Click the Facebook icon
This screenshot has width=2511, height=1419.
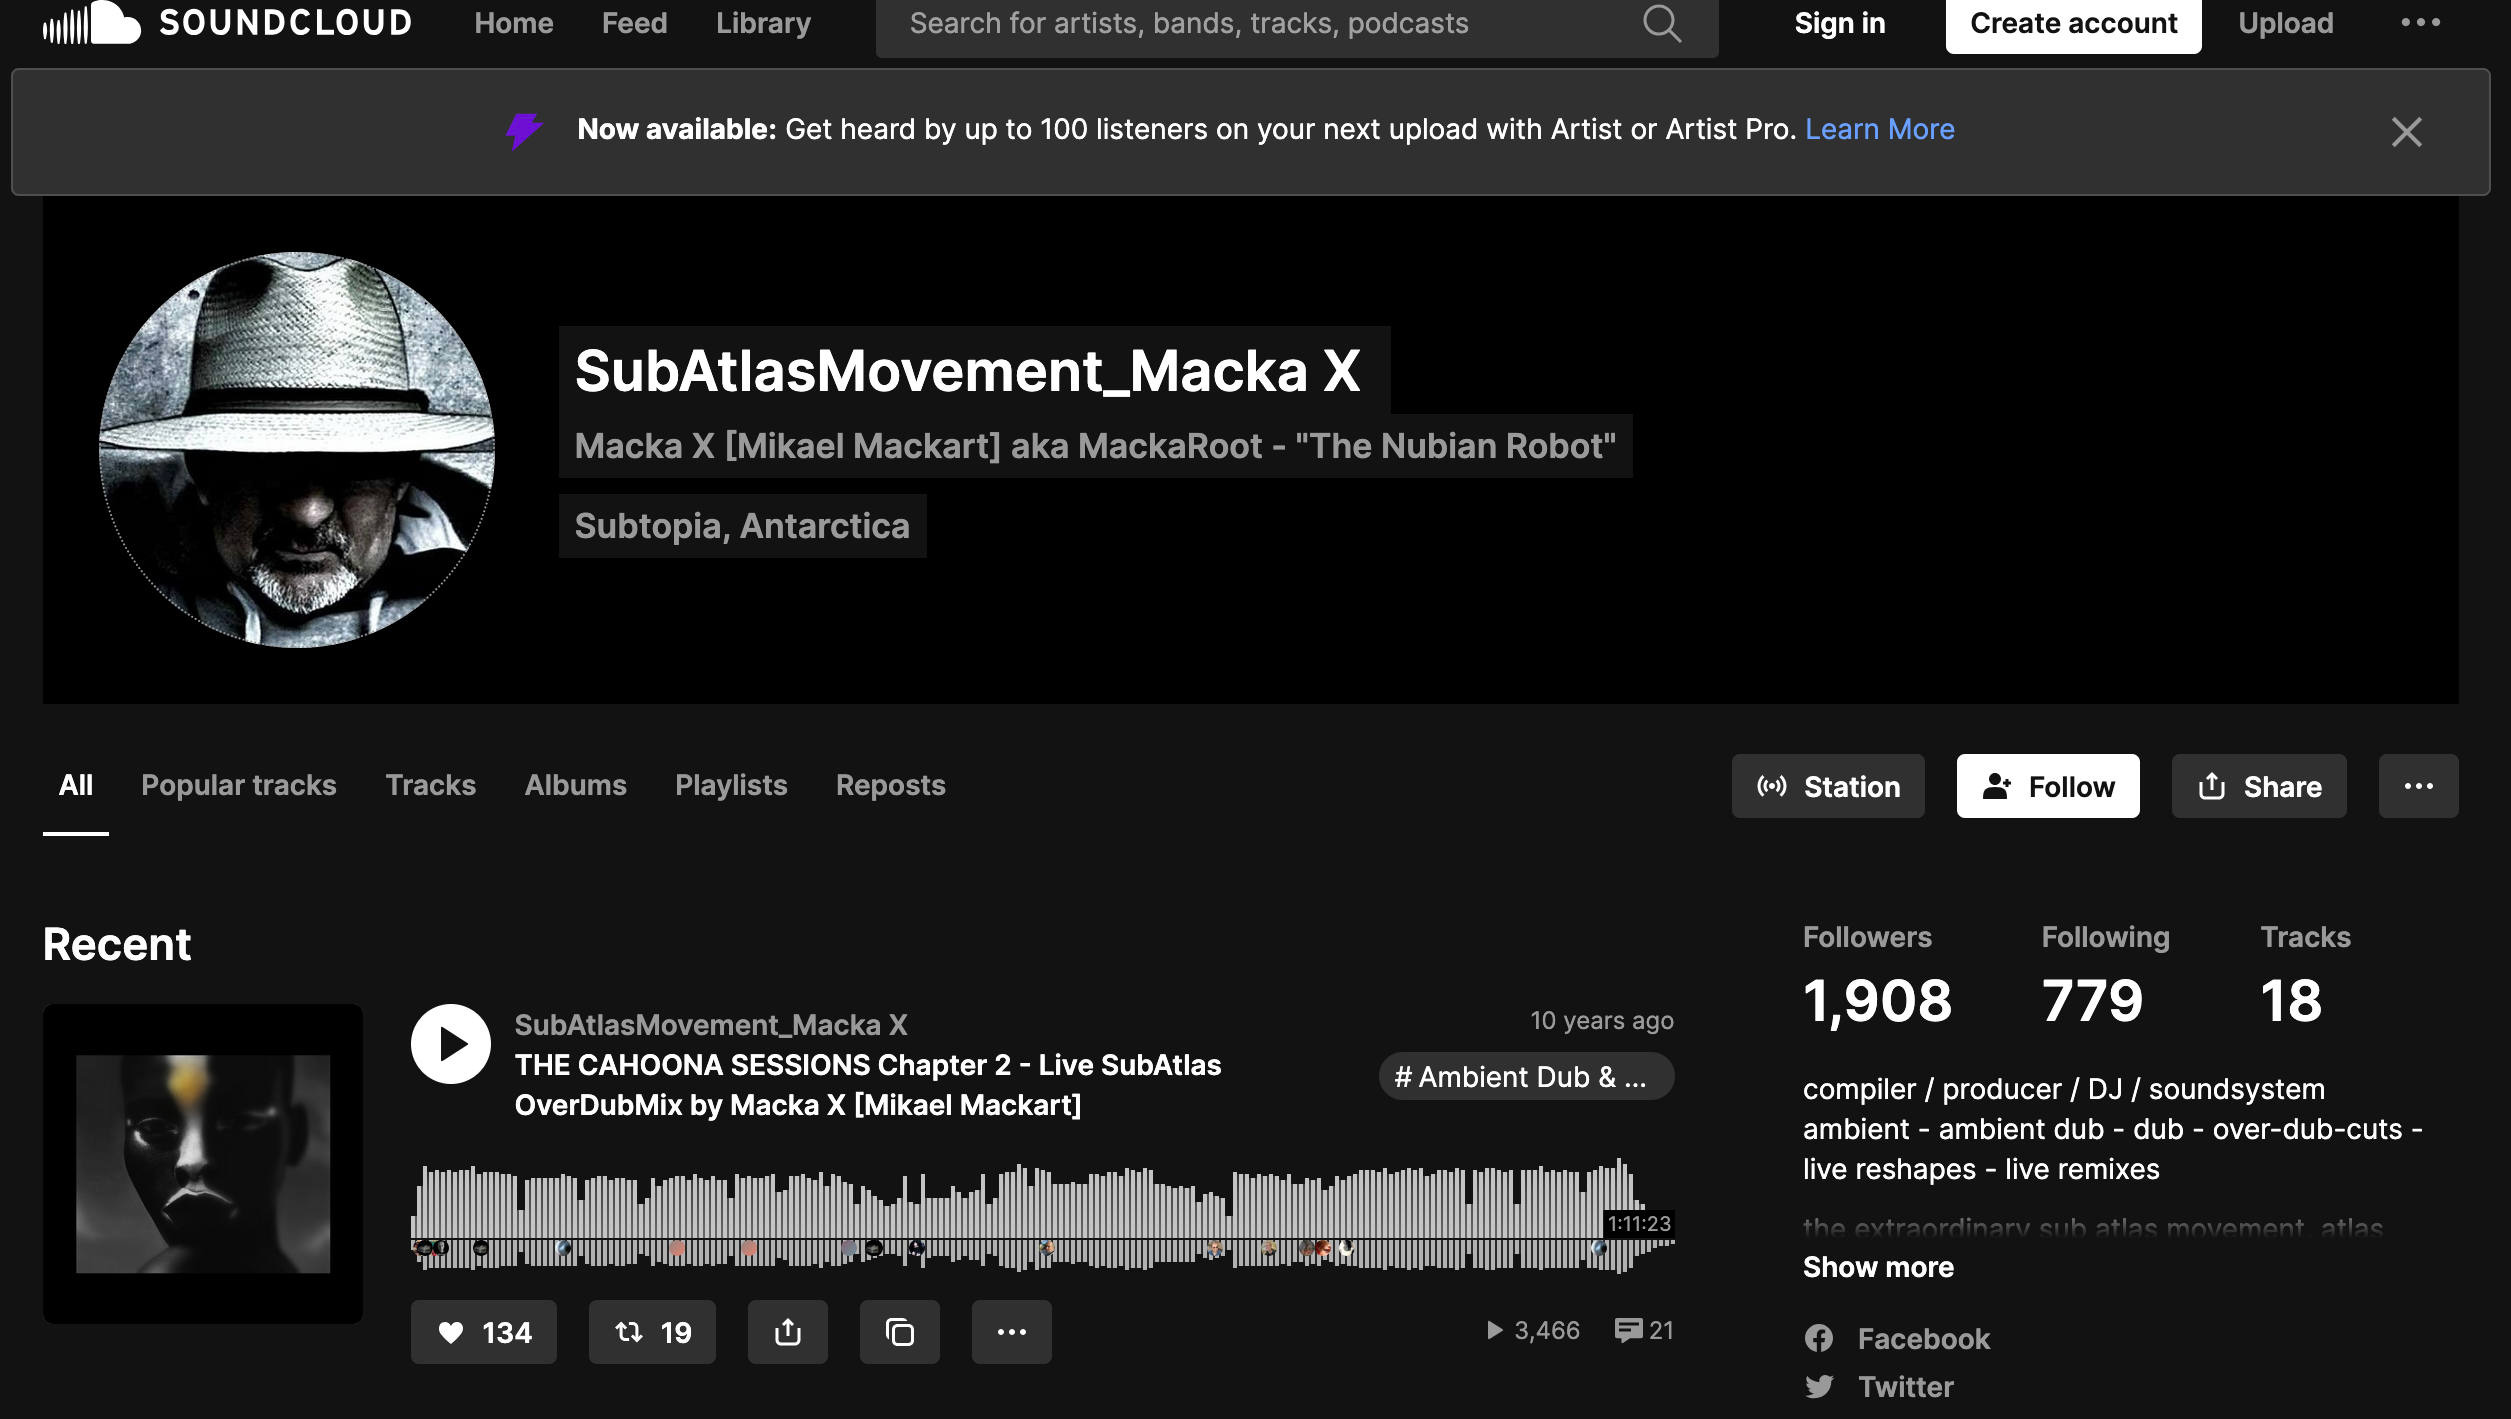(x=1819, y=1339)
